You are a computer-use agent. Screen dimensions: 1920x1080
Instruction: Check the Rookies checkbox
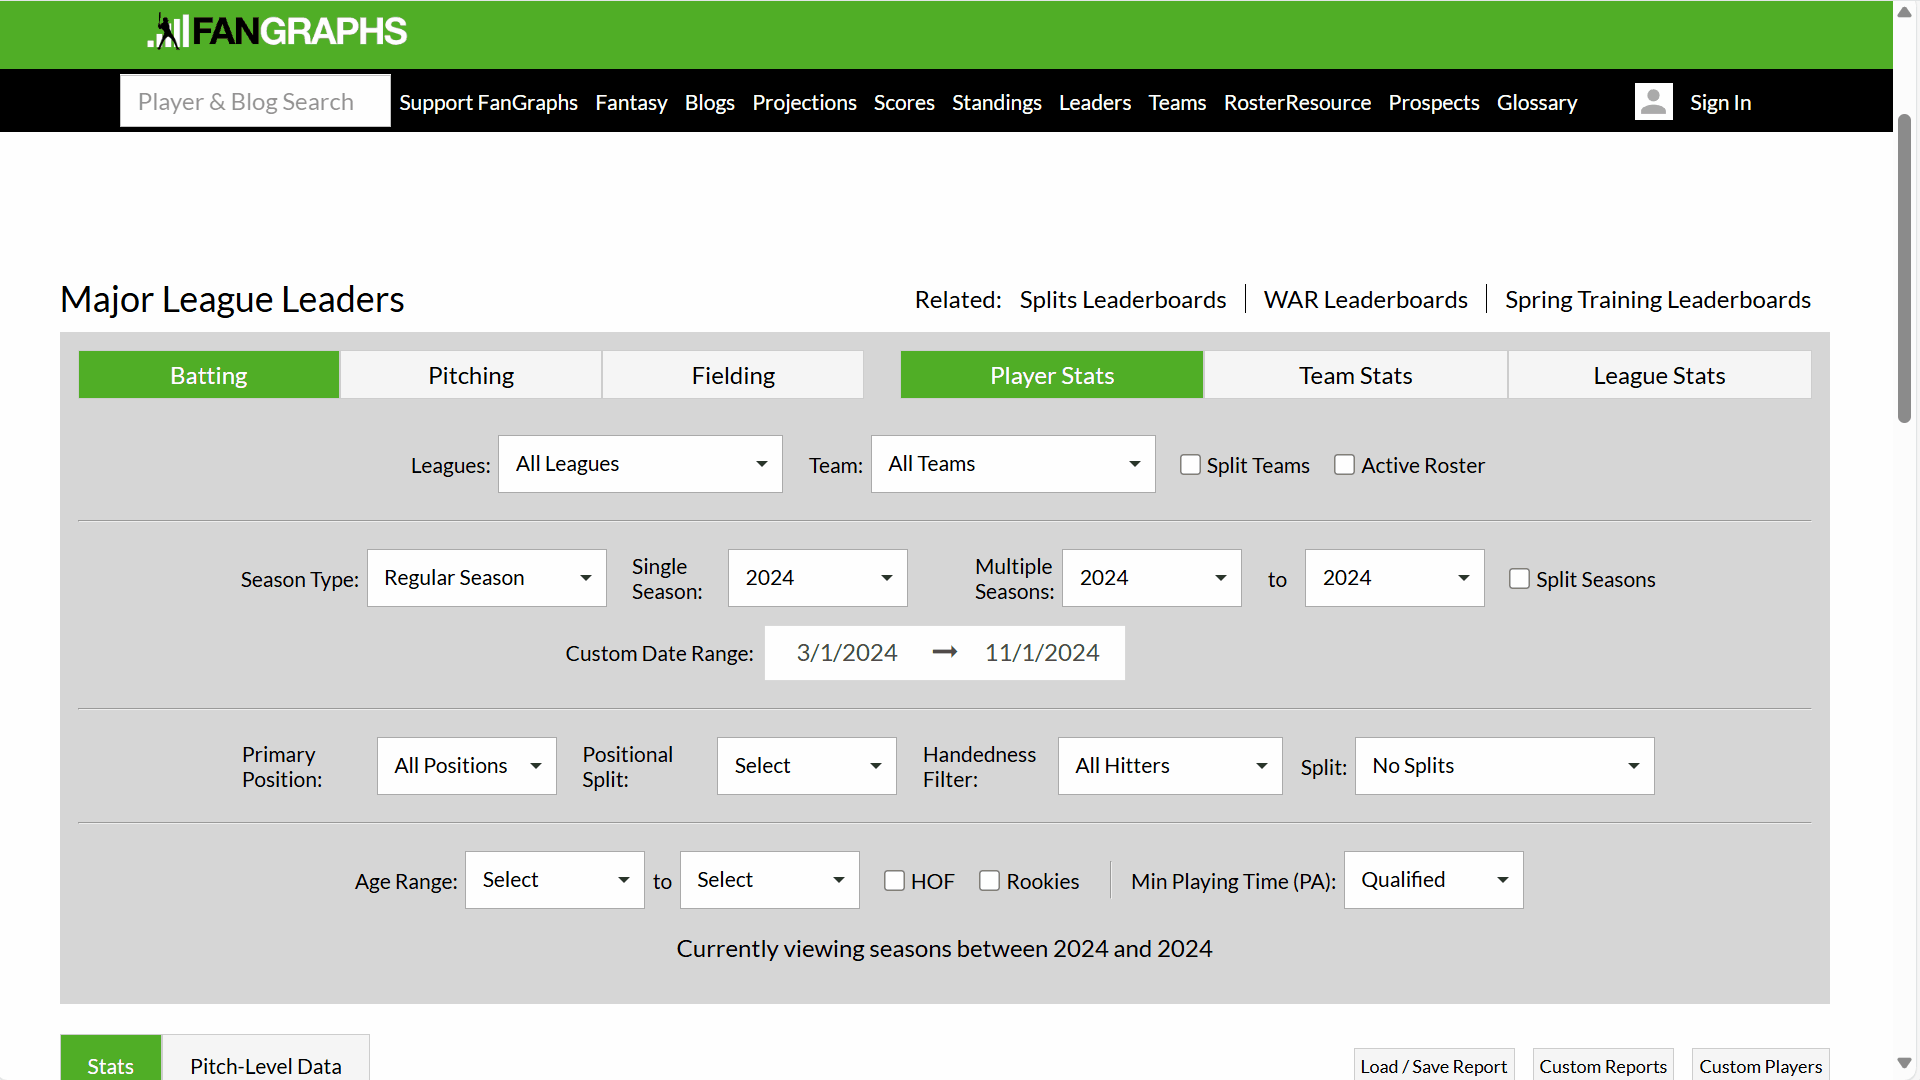989,881
